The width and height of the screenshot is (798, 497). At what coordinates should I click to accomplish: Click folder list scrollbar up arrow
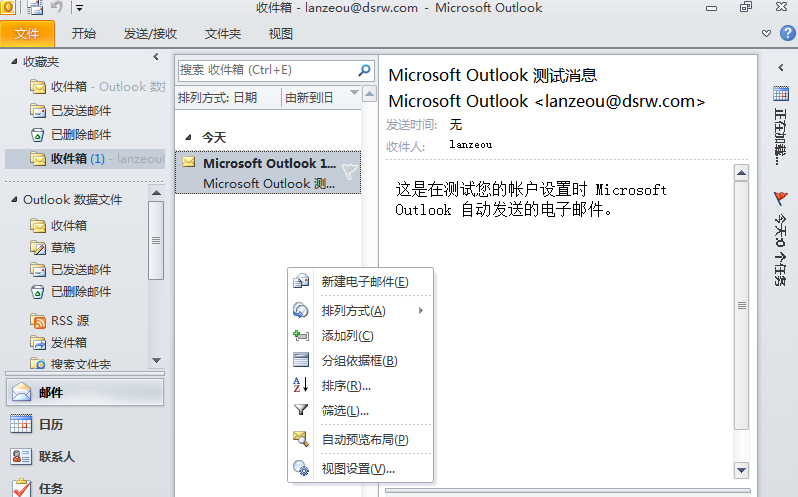[x=156, y=193]
